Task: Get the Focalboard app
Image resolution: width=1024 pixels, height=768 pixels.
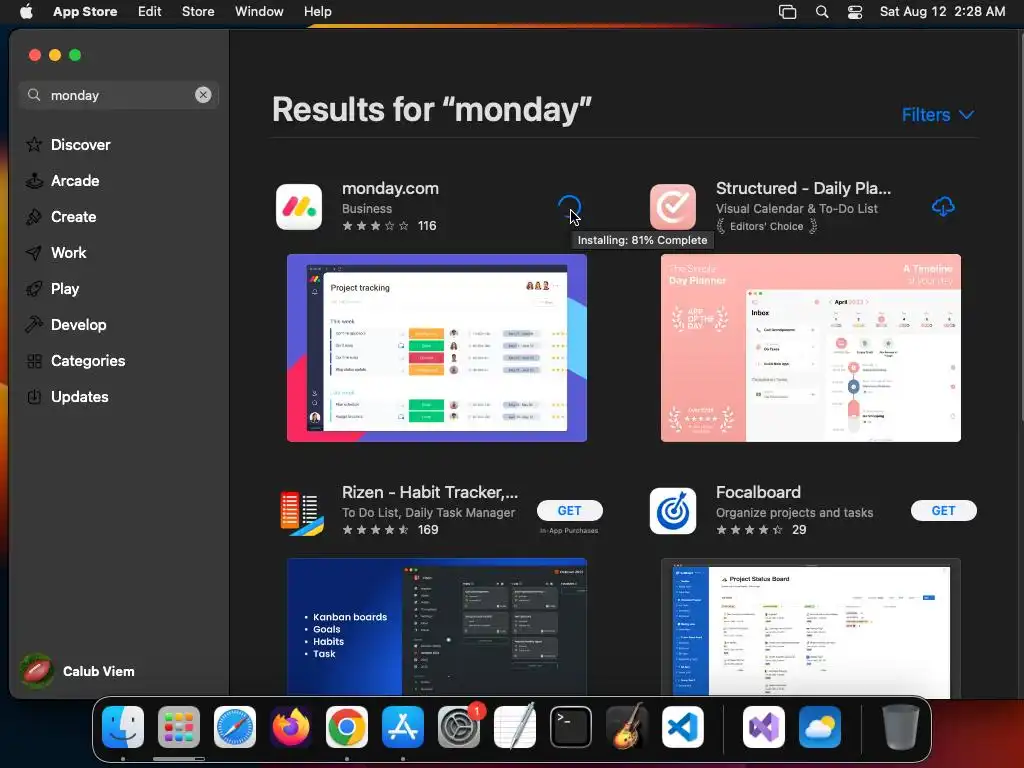Action: click(943, 511)
